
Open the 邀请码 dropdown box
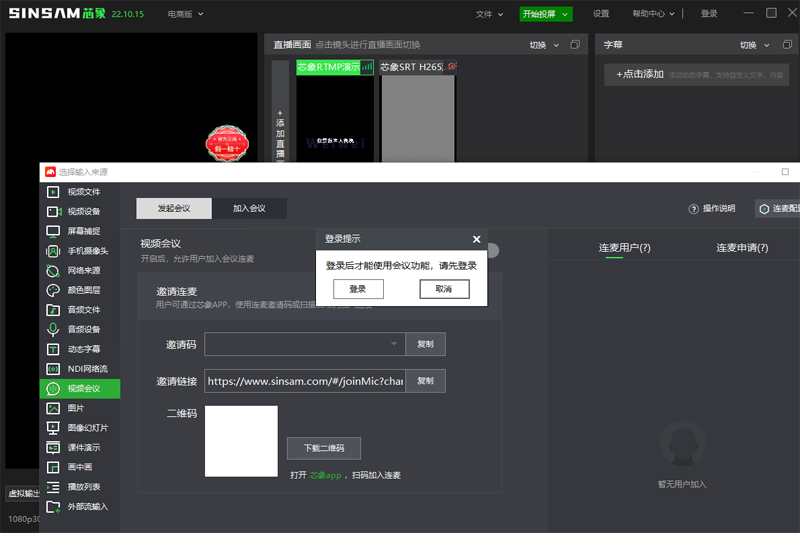point(305,344)
